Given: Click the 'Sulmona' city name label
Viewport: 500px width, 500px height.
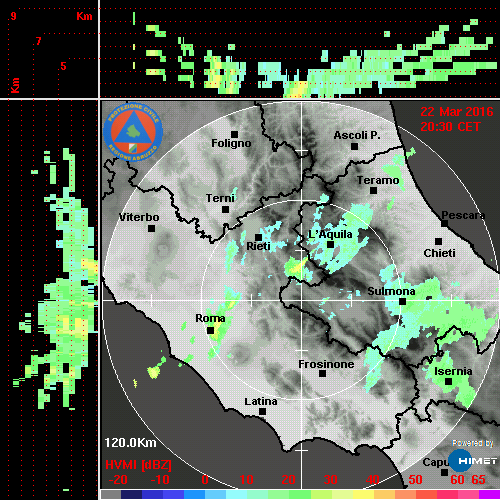Looking at the screenshot, I should point(391,291).
